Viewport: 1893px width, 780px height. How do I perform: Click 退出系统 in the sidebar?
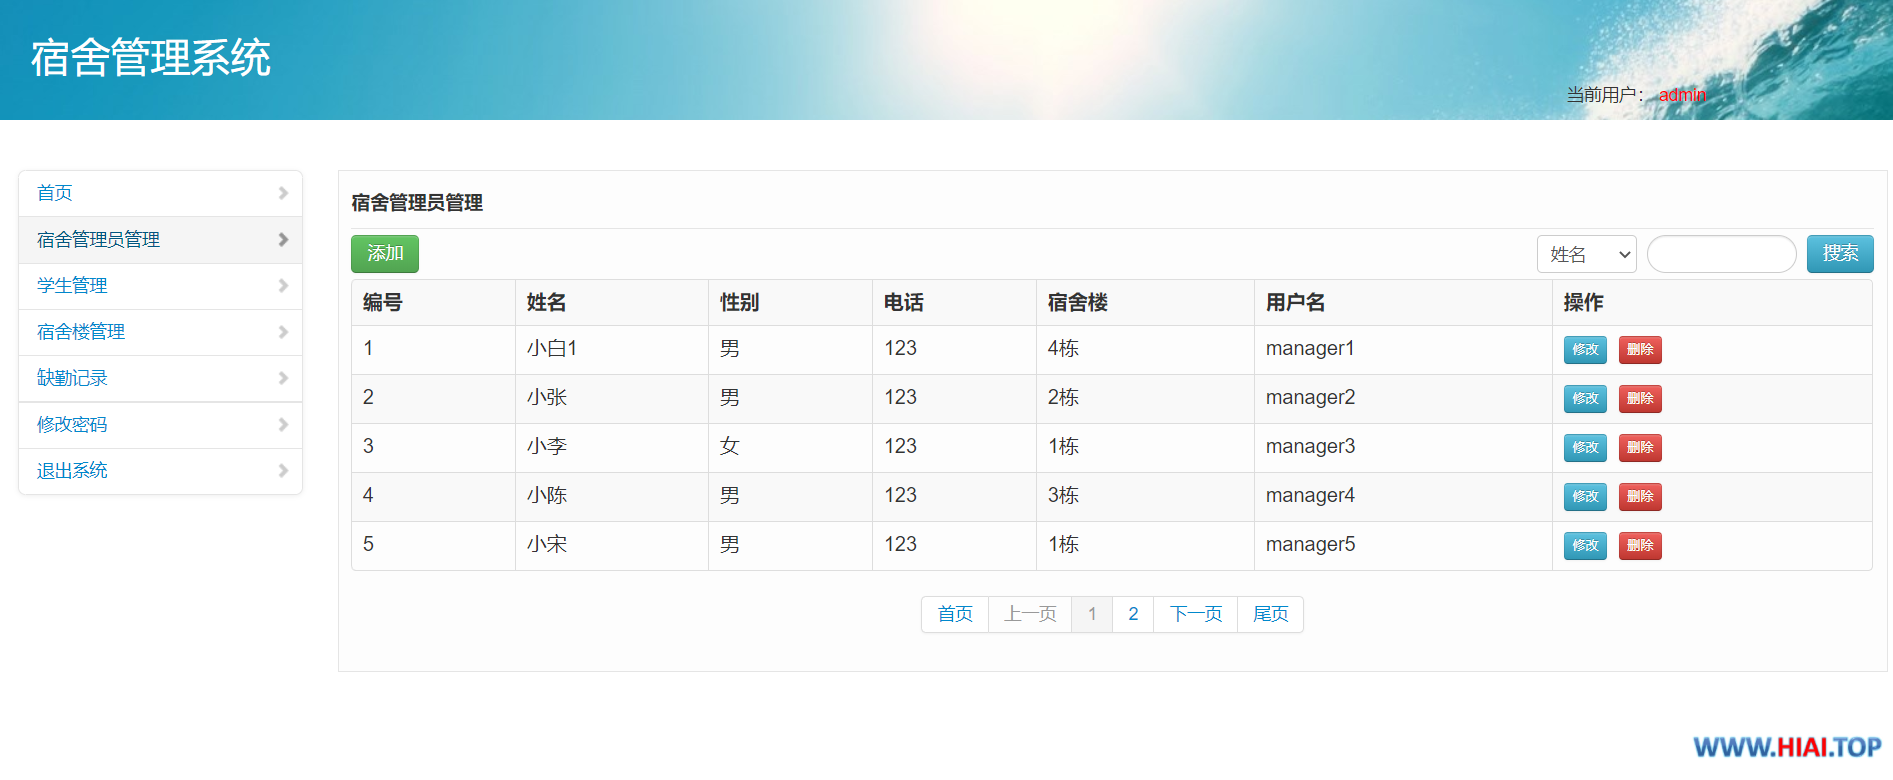tap(160, 471)
